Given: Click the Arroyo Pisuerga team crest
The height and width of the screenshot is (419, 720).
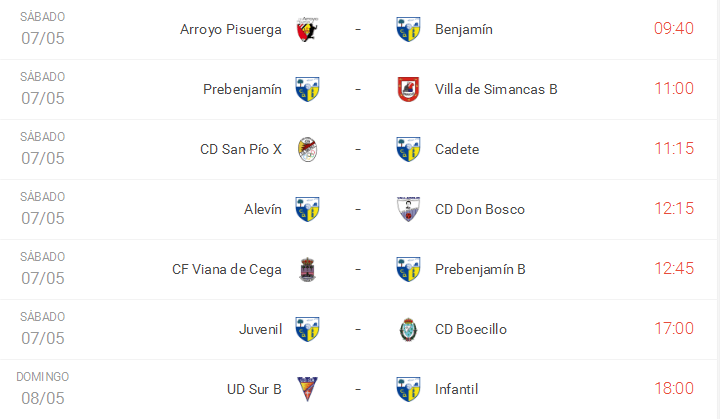Looking at the screenshot, I should 308,29.
